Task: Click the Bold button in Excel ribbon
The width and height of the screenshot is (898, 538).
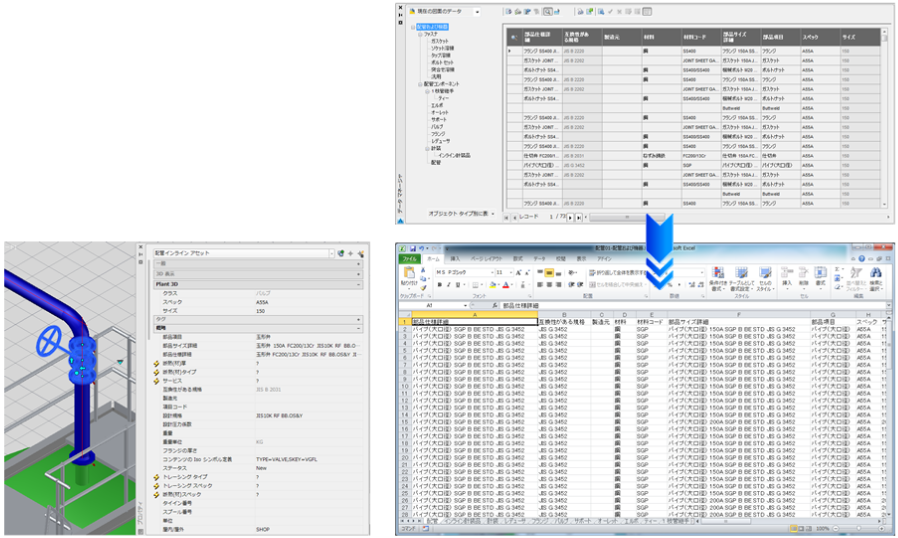Action: click(x=439, y=285)
